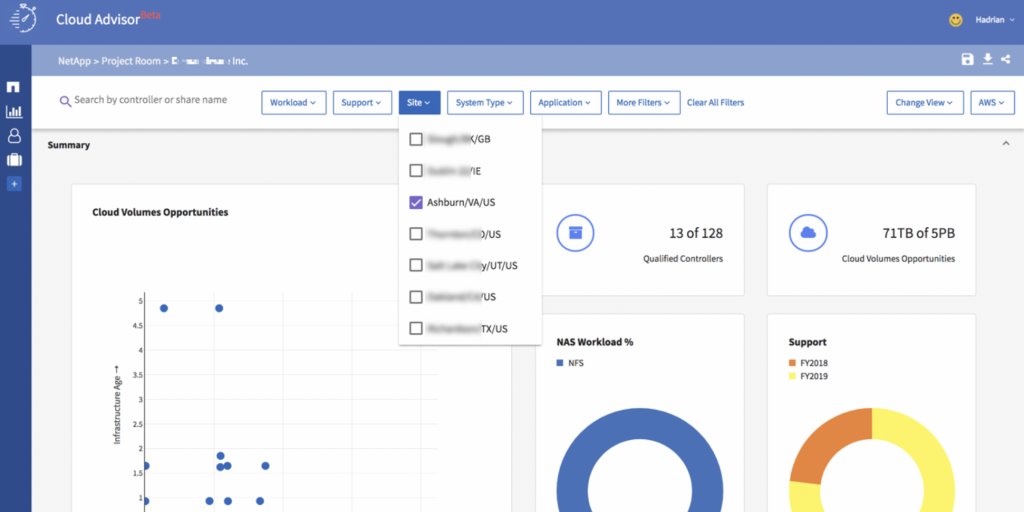The height and width of the screenshot is (512, 1024).
Task: Click the smiley face feedback icon
Action: 955,20
